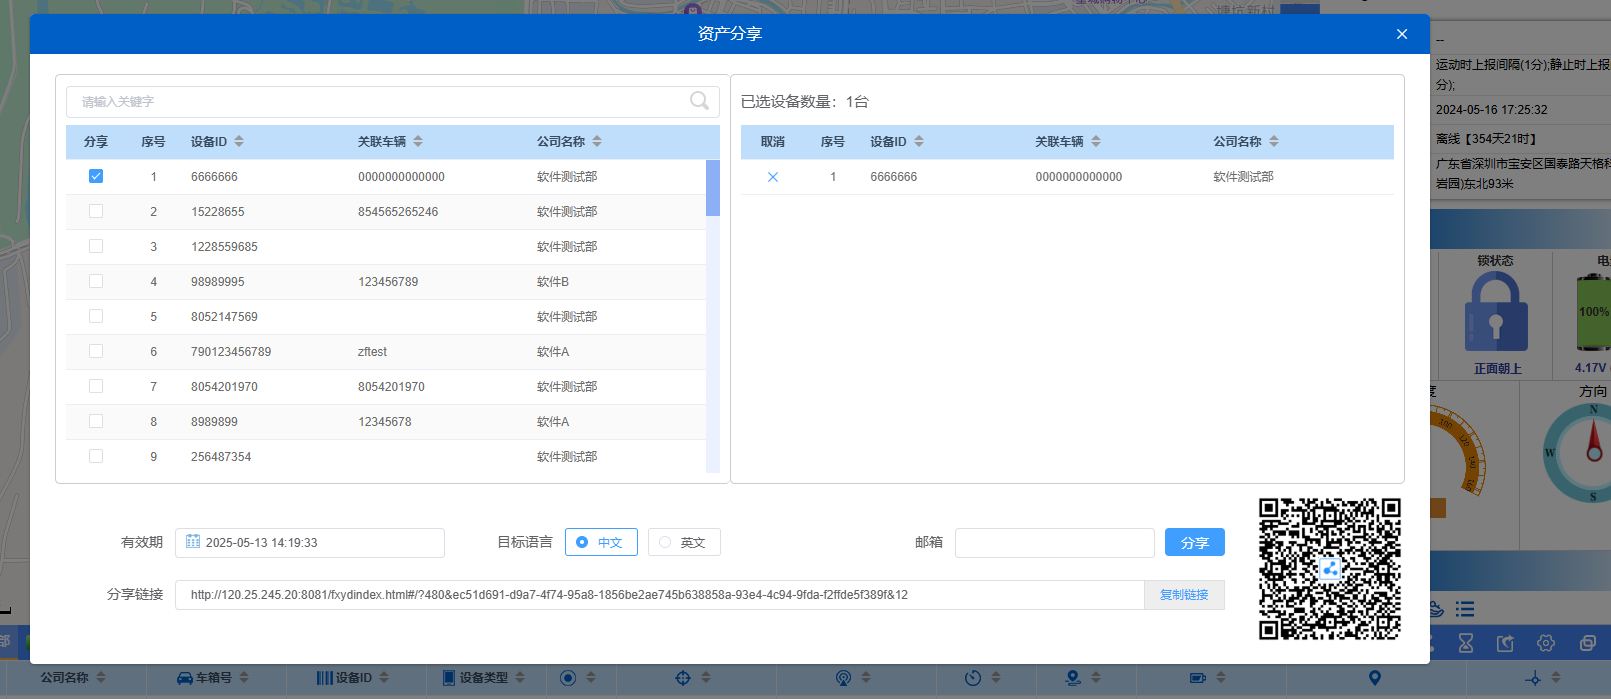1611x699 pixels.
Task: Click the hourglass icon in bottom toolbar
Action: (x=1466, y=643)
